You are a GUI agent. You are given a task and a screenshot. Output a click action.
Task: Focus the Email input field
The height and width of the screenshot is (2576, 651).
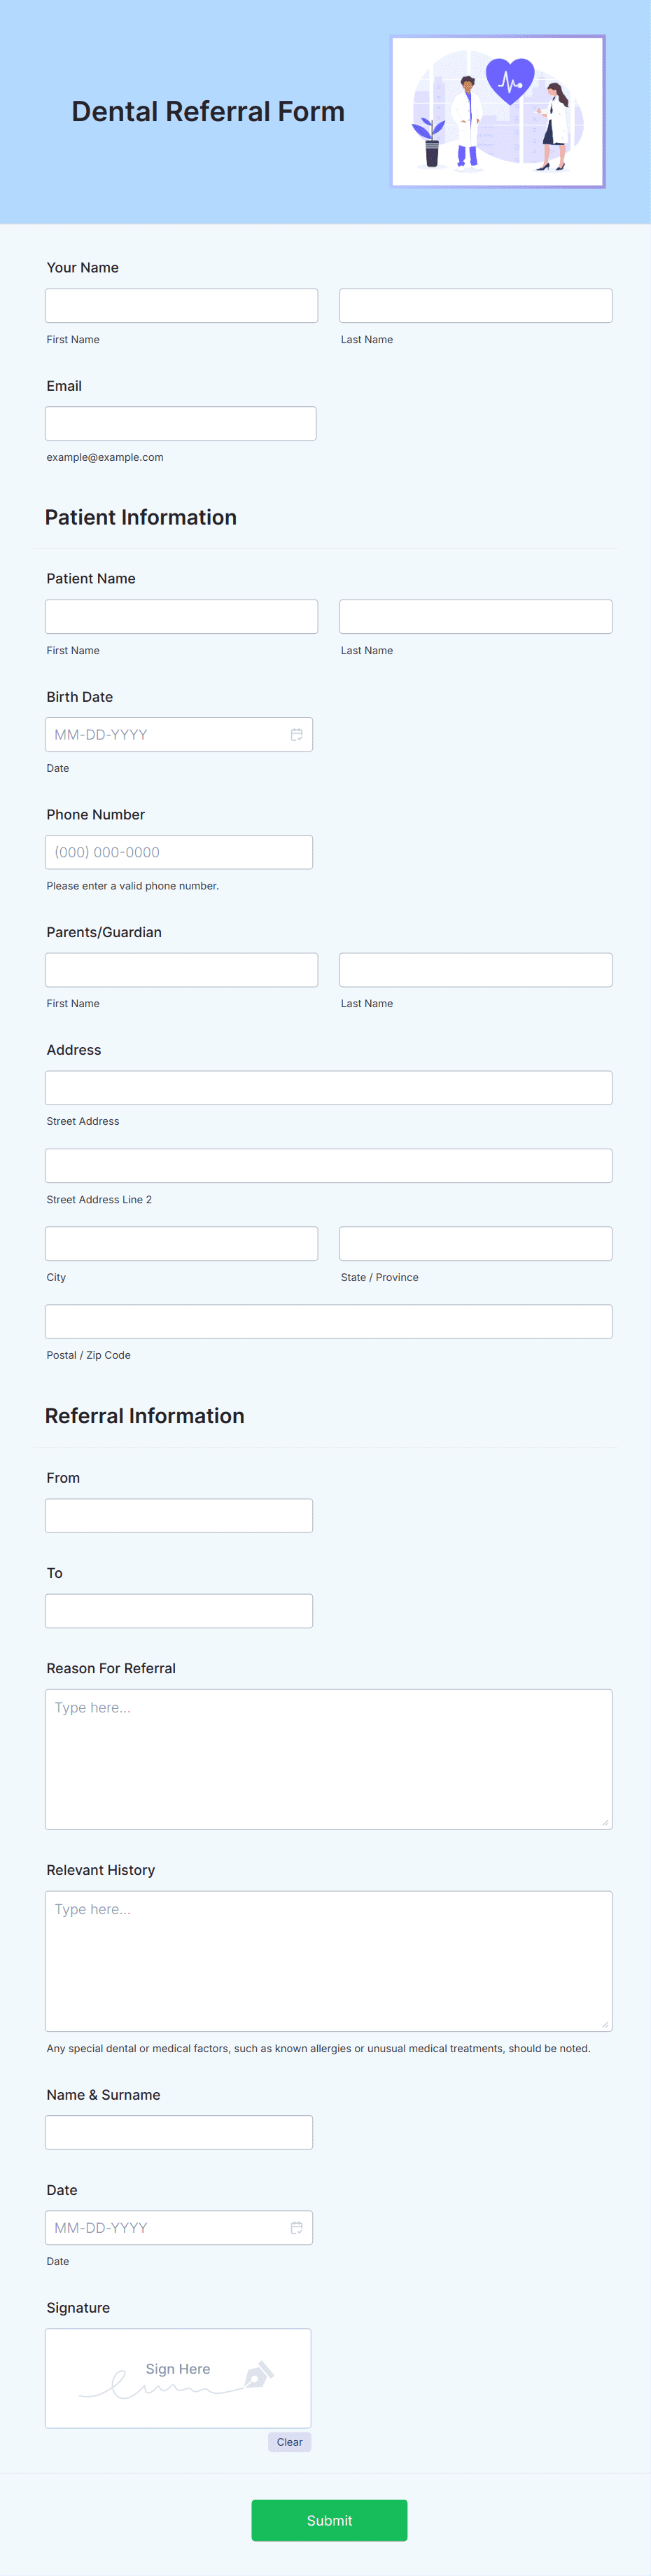click(180, 423)
